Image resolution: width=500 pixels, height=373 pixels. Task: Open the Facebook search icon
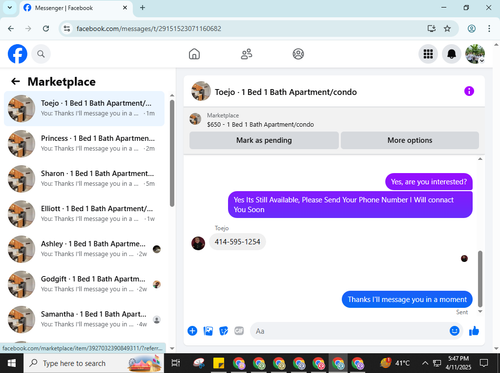(x=41, y=54)
